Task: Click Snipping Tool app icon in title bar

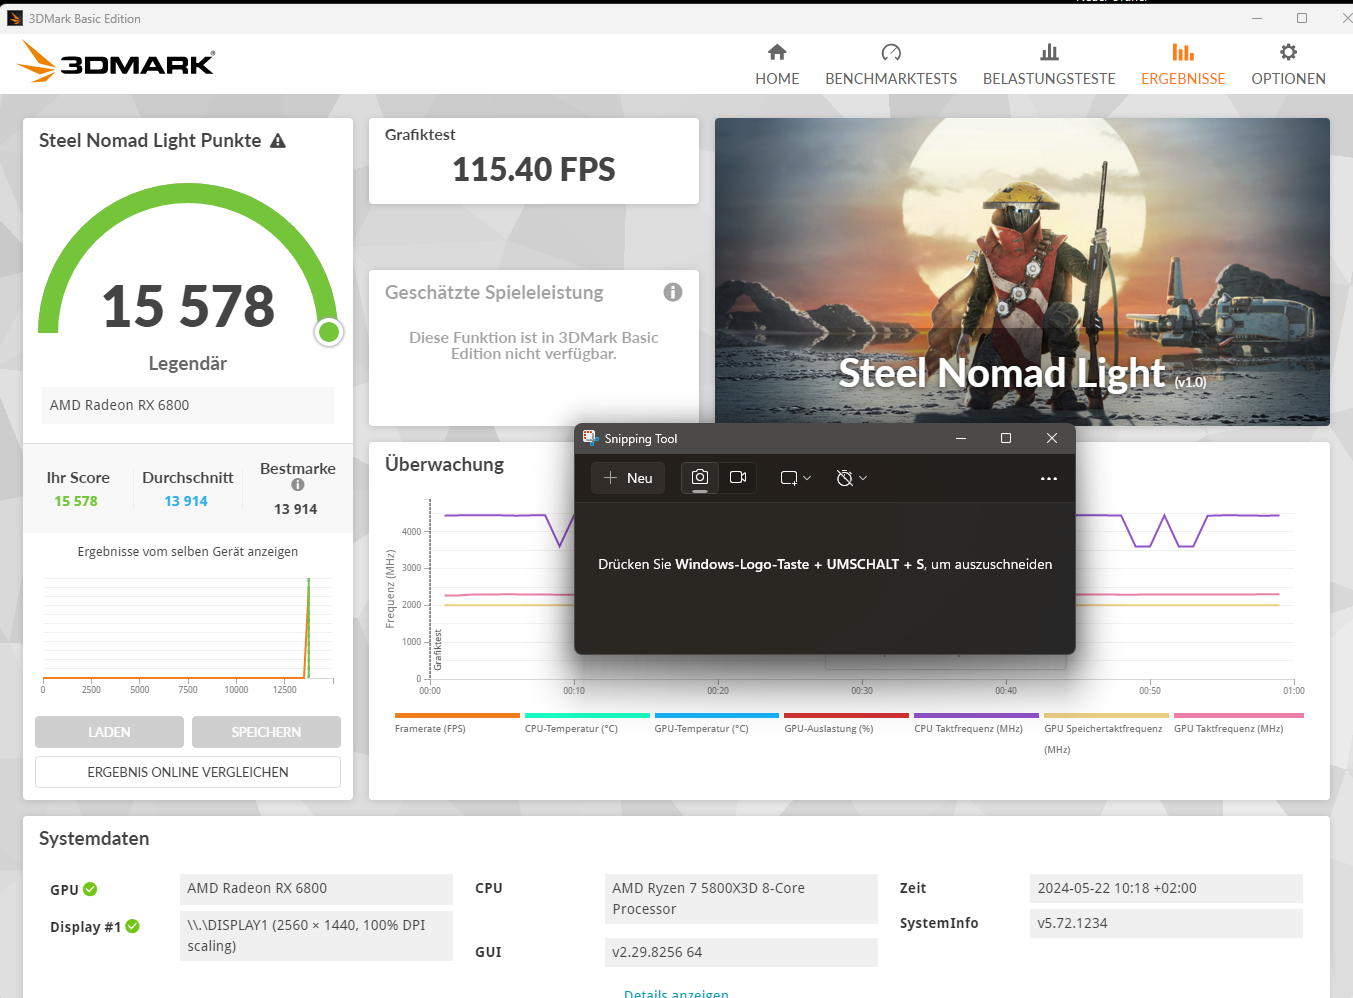Action: pos(591,438)
